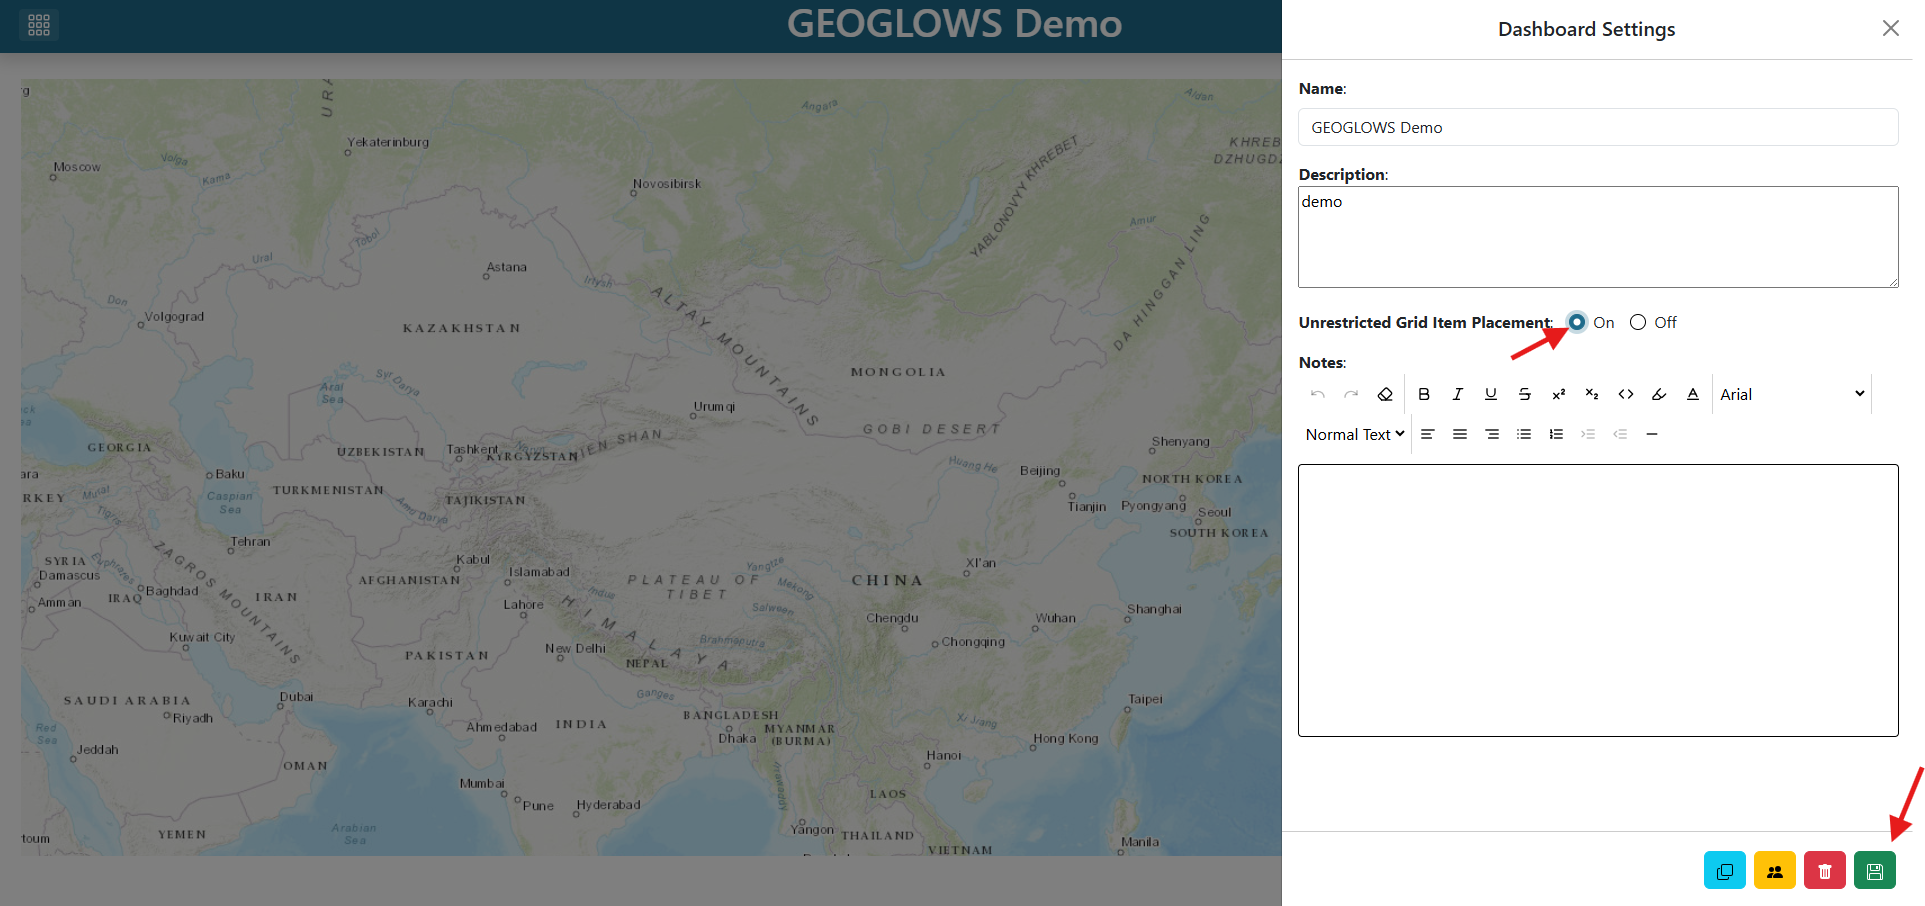
Task: Open the highlight color tool
Action: [x=1659, y=394]
